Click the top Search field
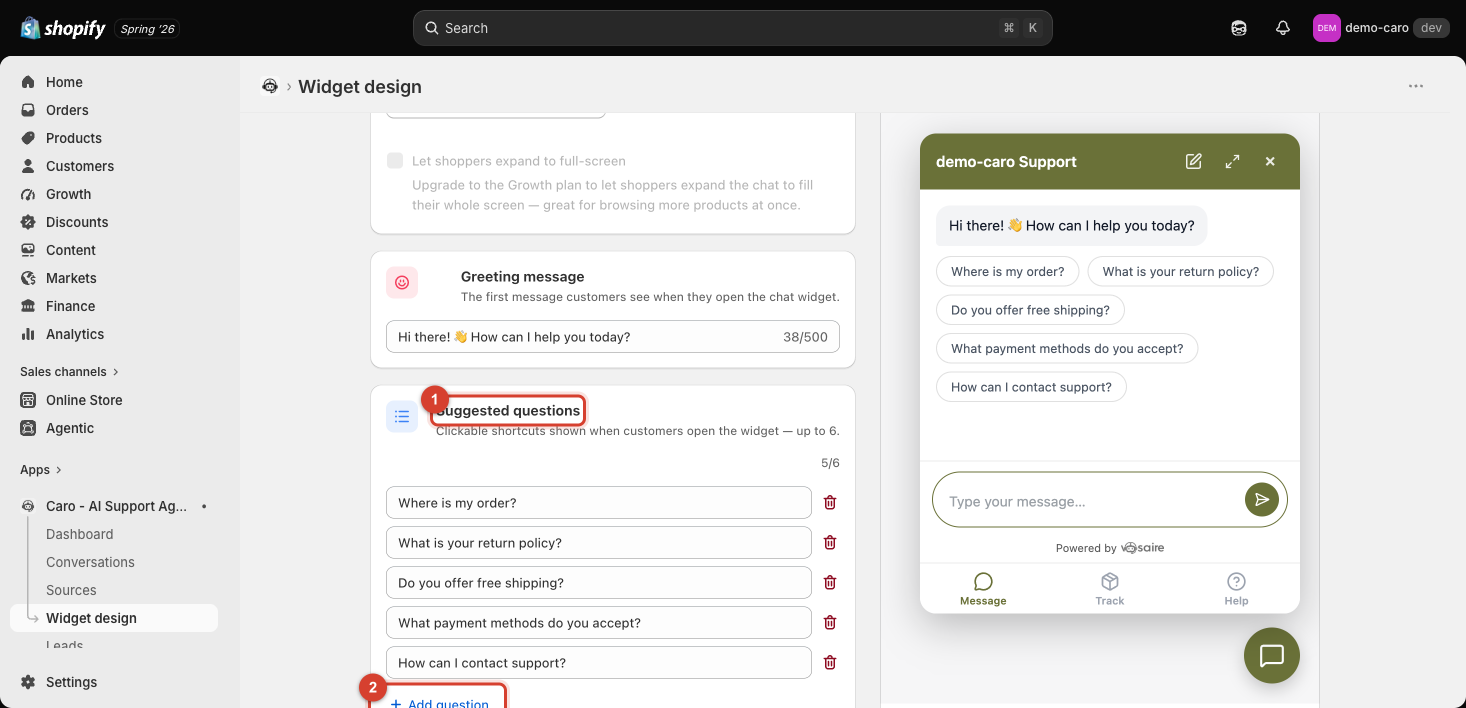This screenshot has height=708, width=1466. pos(732,28)
